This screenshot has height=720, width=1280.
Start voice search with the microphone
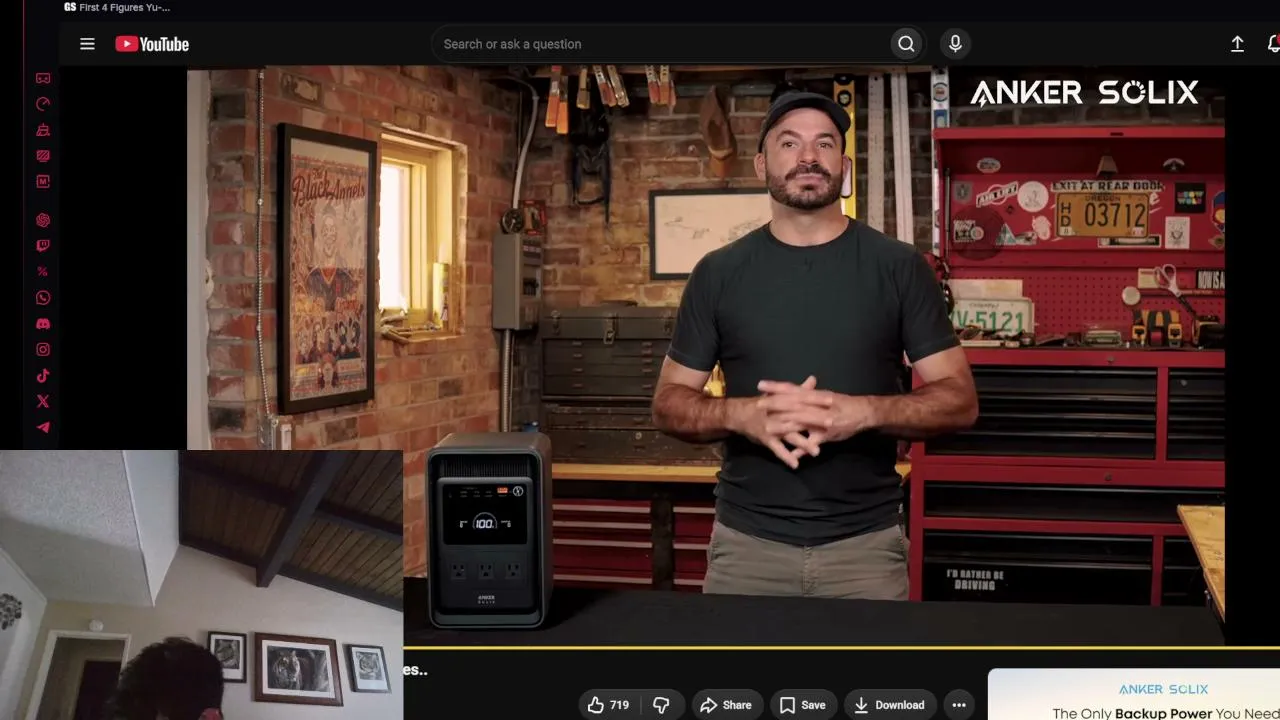click(x=955, y=44)
